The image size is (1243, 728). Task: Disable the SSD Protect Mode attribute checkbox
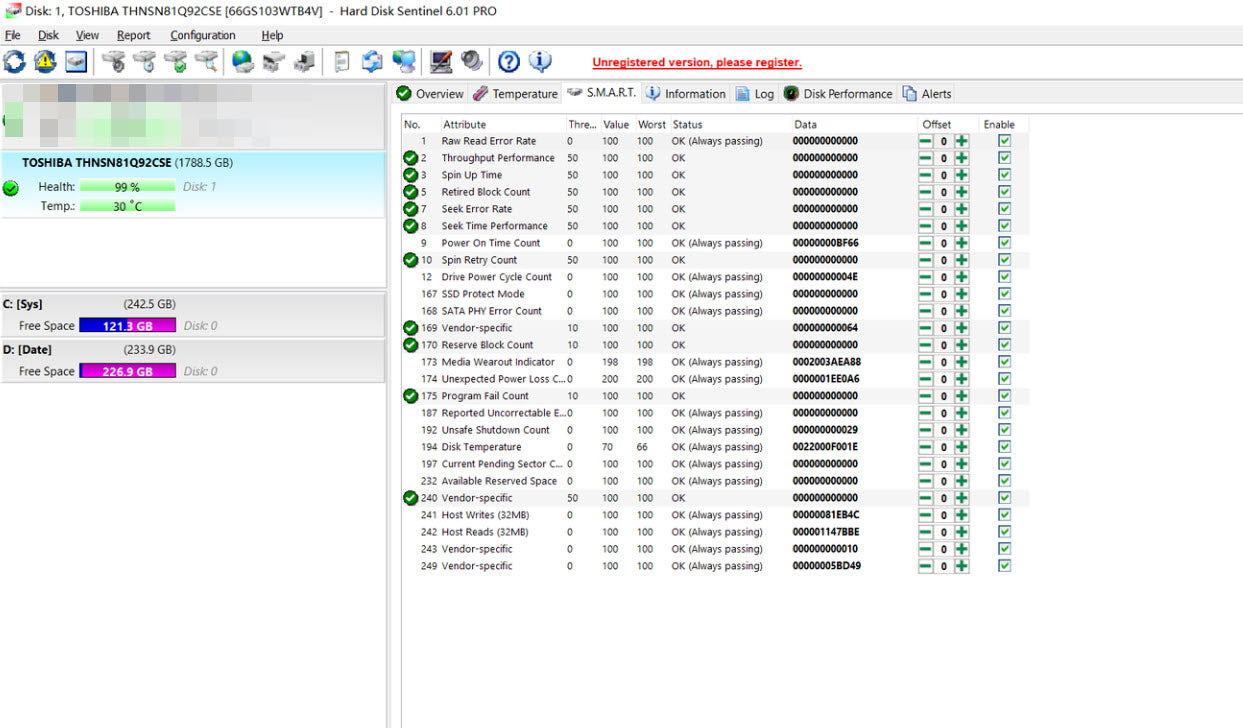point(1004,294)
